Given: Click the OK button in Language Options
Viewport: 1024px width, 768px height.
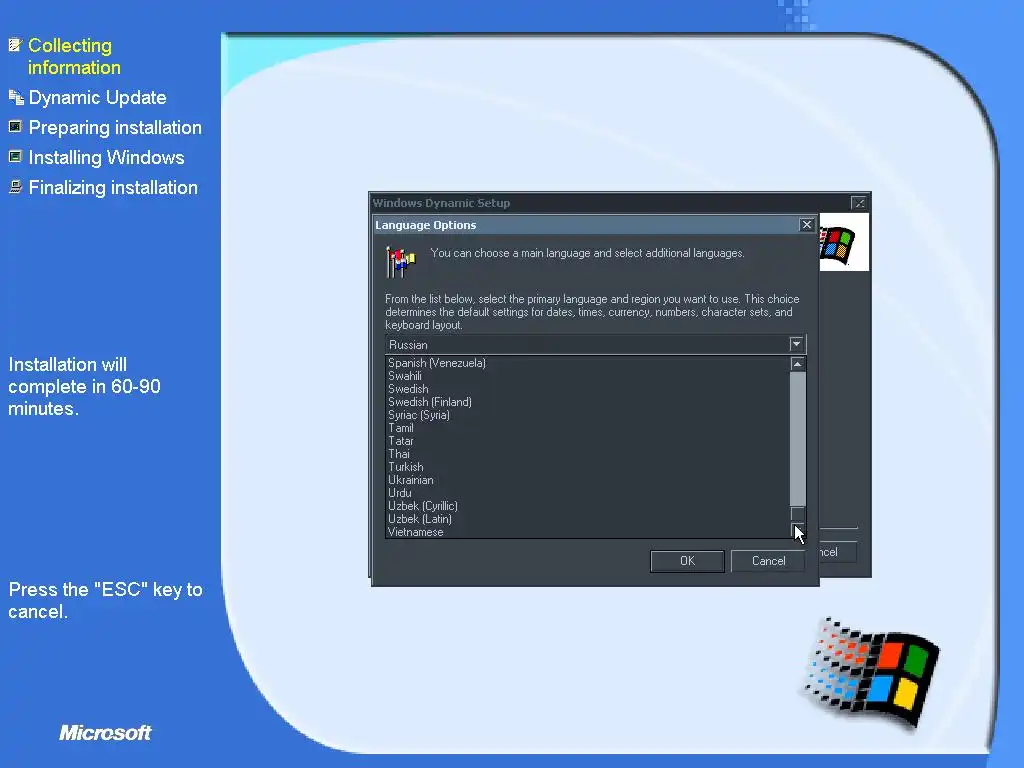Looking at the screenshot, I should 687,561.
